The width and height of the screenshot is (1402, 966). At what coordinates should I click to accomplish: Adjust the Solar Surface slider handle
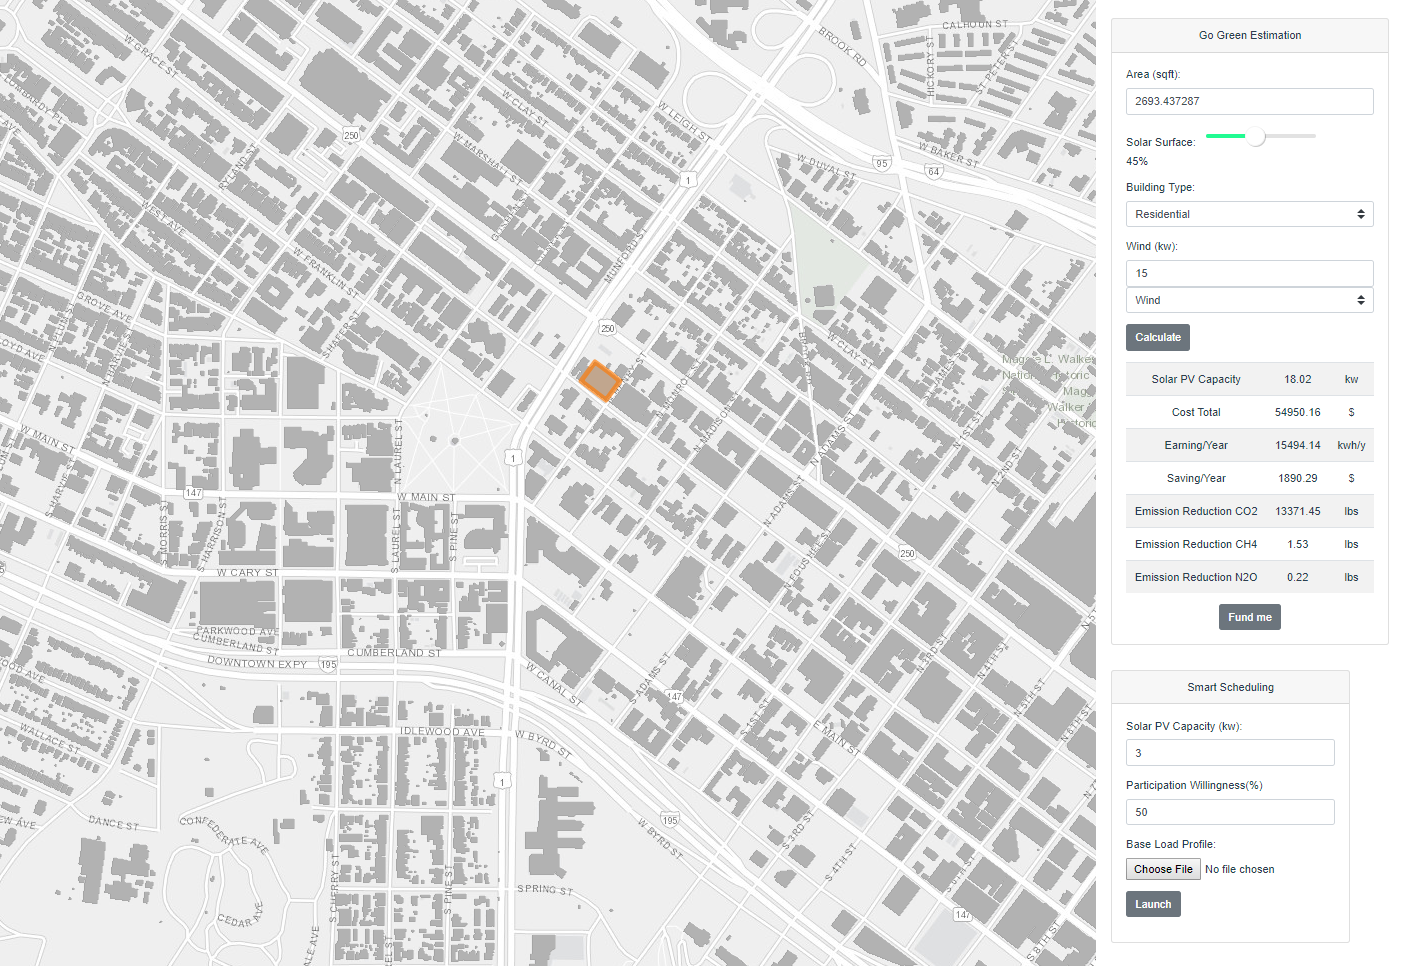click(1256, 136)
